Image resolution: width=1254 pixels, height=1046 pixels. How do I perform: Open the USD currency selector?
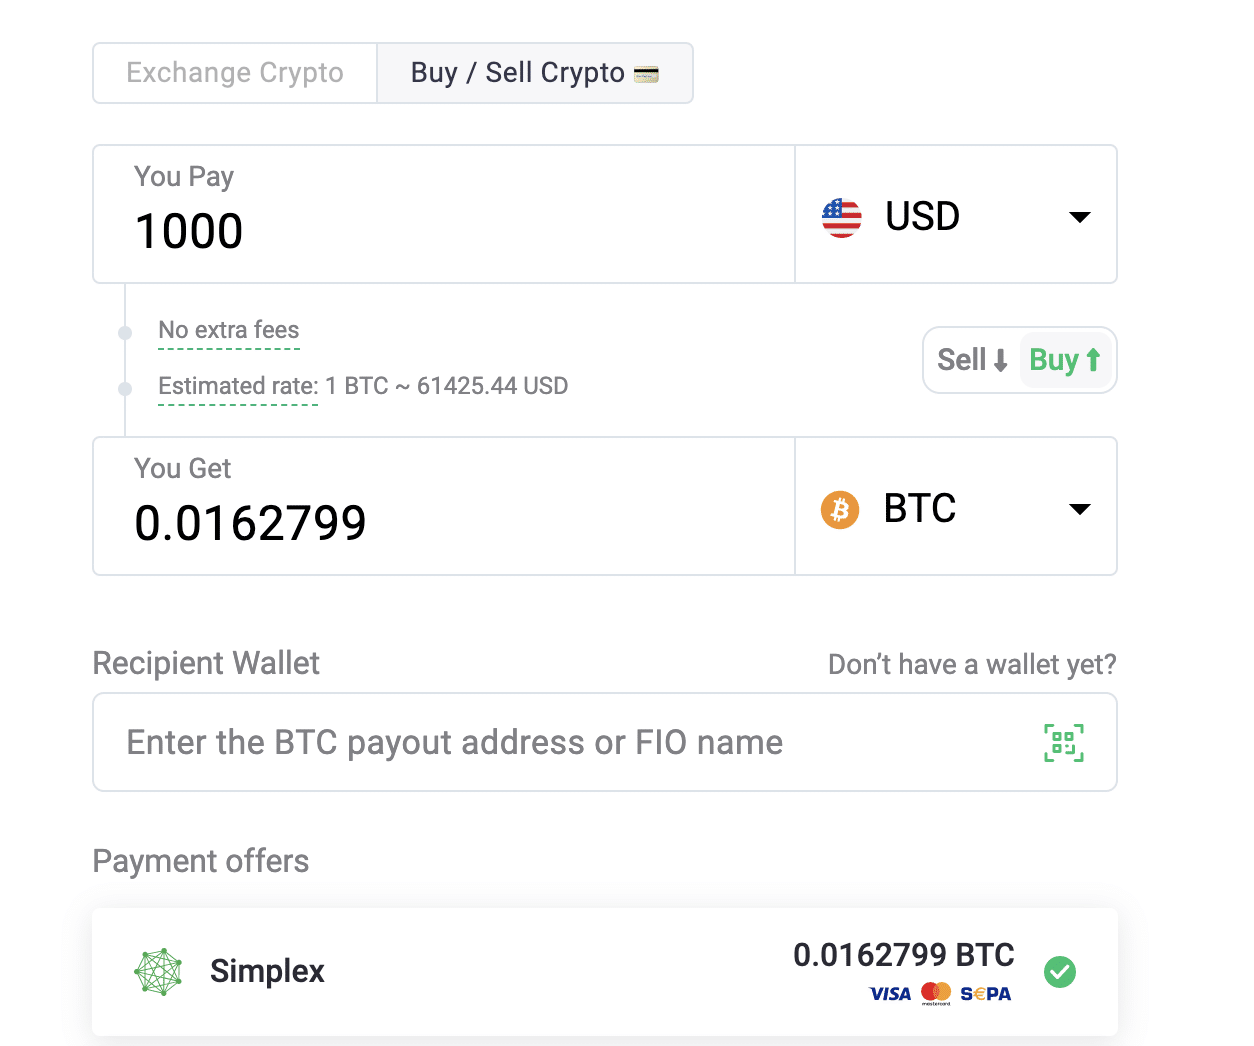[x=956, y=214]
